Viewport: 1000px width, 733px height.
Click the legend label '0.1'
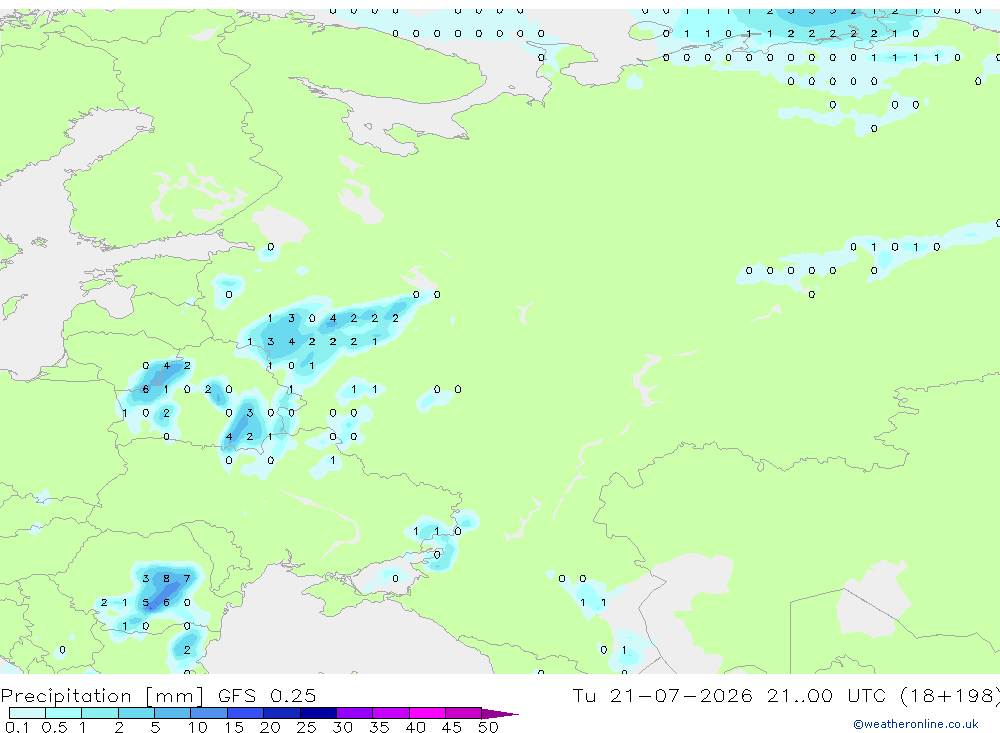(x=17, y=727)
